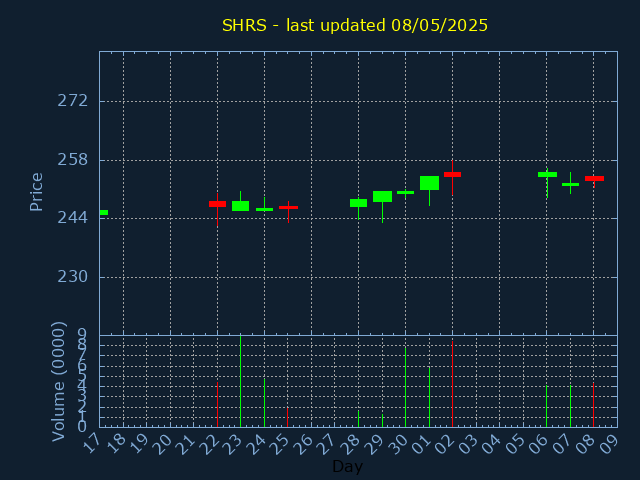The width and height of the screenshot is (640, 480).
Task: Click the day 03 x-axis label
Action: click(469, 444)
